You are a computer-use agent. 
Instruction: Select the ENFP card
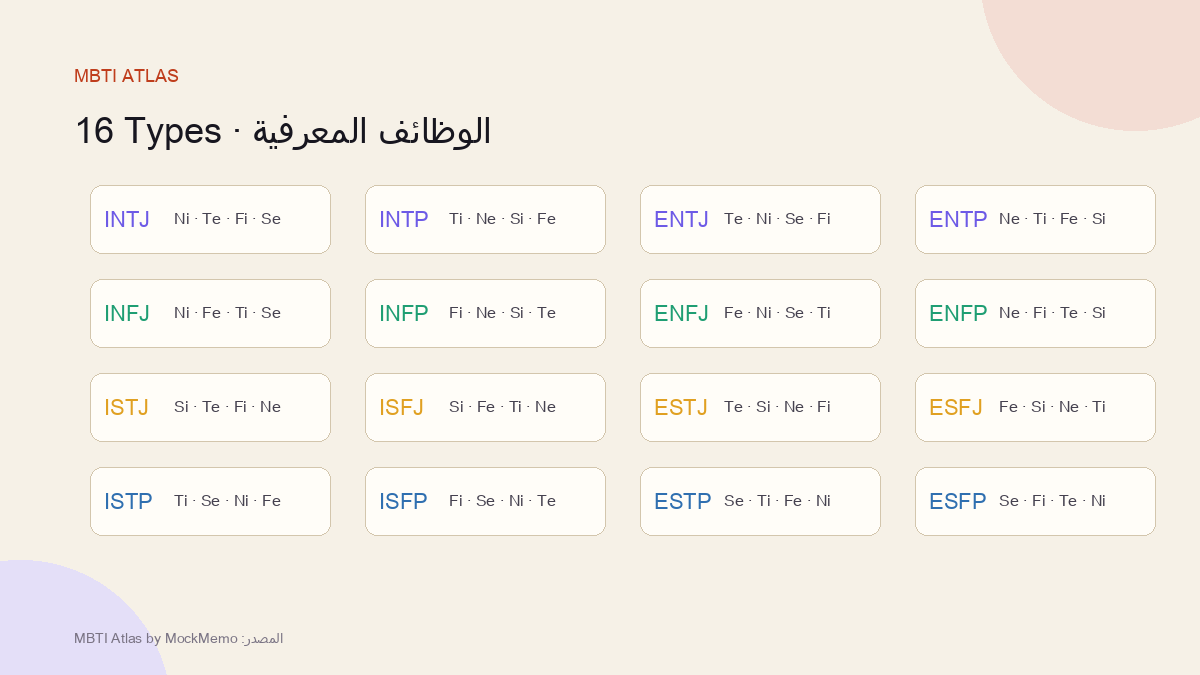(1035, 313)
